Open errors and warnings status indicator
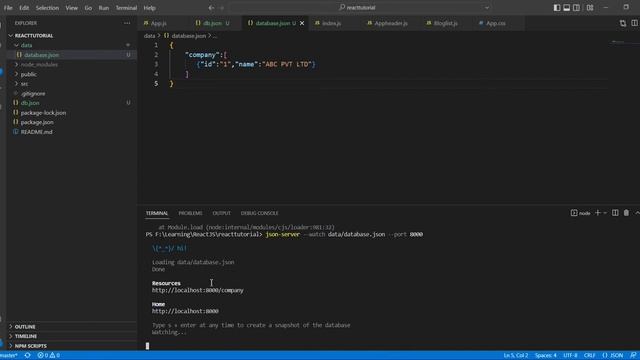640x360 pixels. point(49,356)
